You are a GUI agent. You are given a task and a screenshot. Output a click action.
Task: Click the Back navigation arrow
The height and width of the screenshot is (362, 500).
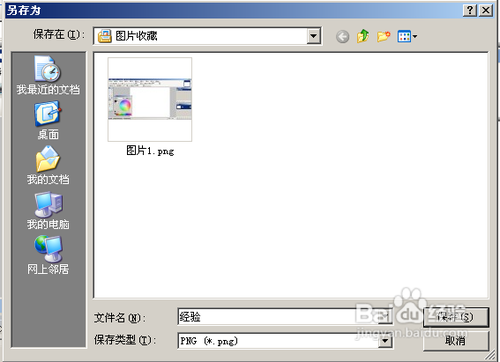coord(342,36)
